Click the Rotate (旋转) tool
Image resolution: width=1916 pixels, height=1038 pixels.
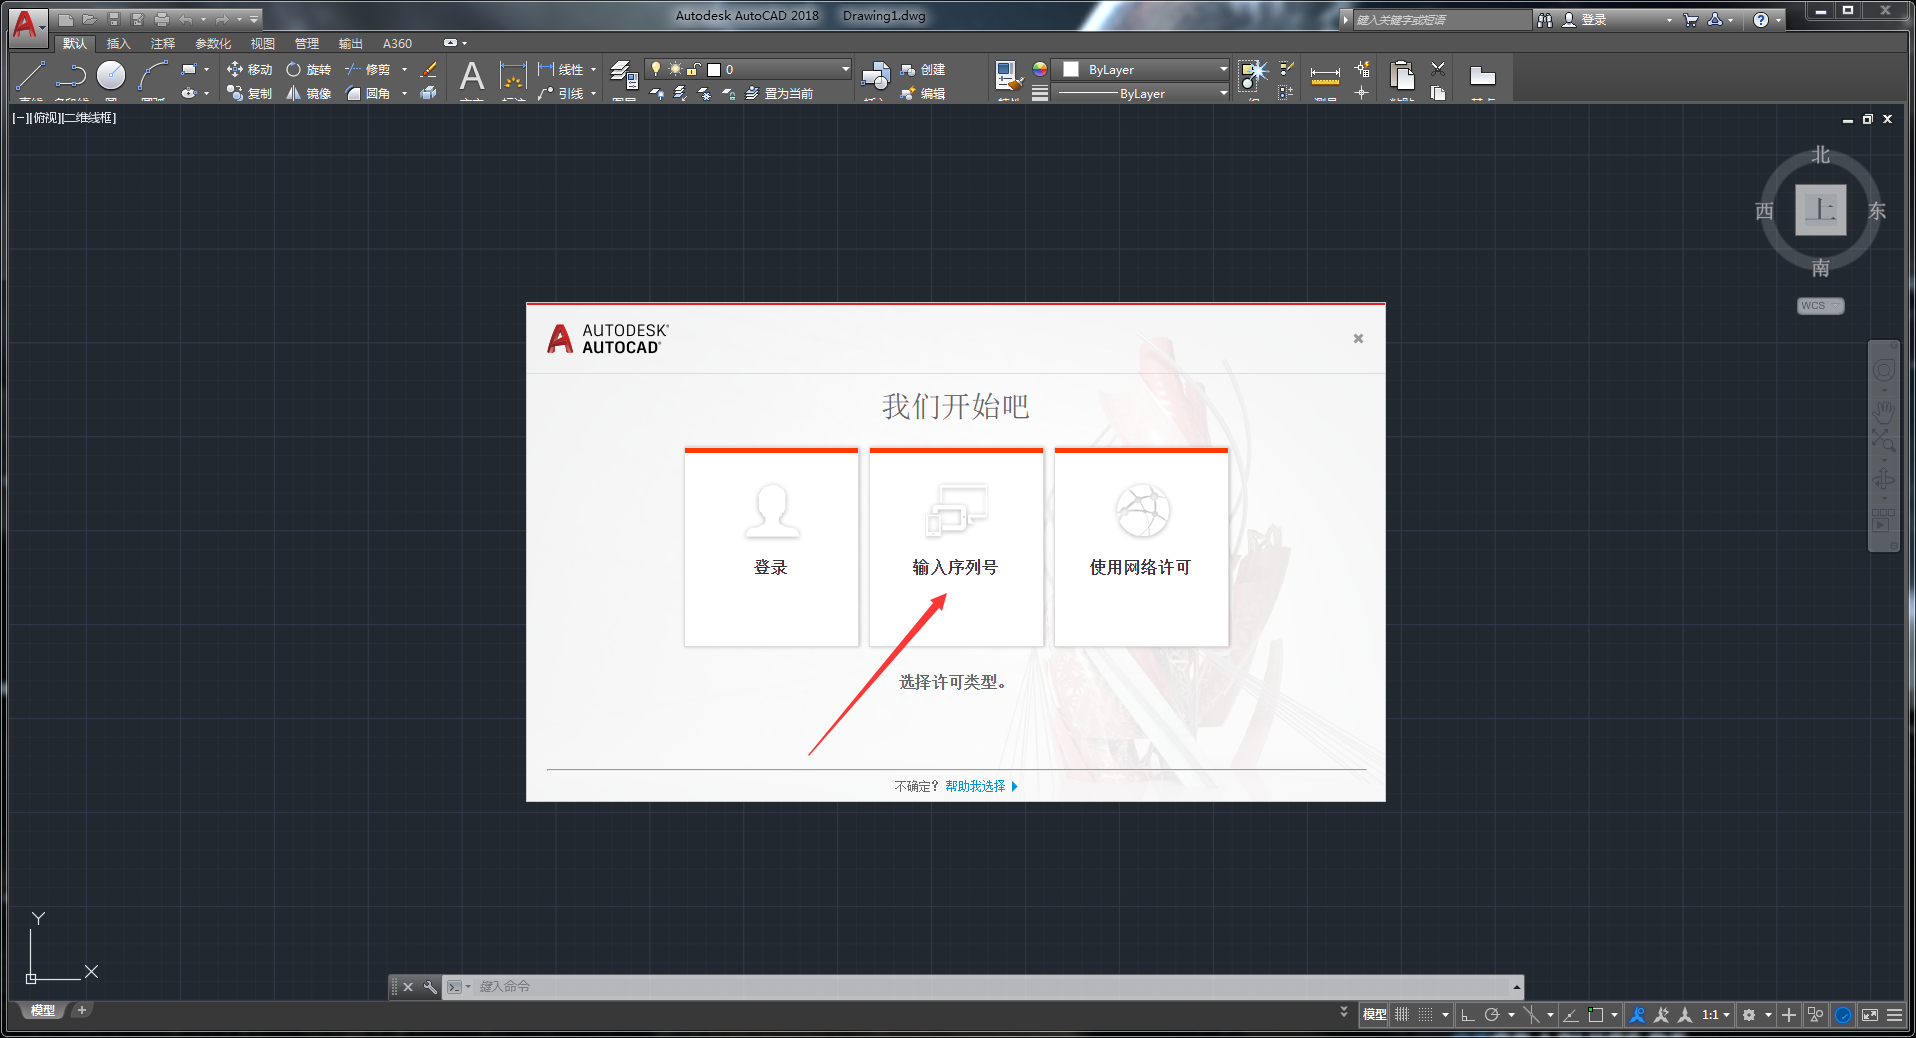[308, 69]
